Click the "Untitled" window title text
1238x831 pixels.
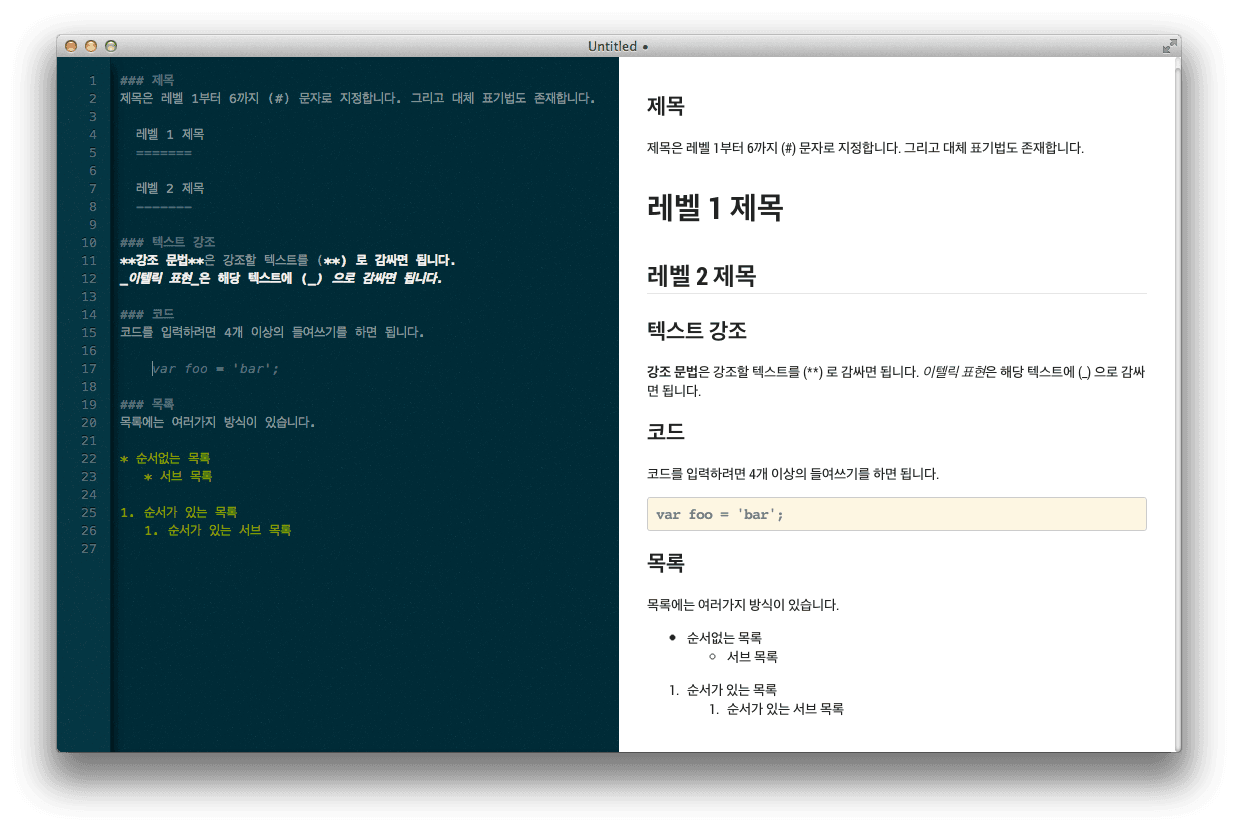[x=612, y=46]
